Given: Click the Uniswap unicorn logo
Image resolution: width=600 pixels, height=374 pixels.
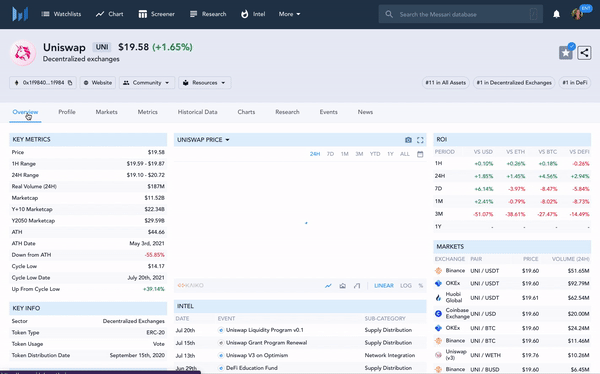Looking at the screenshot, I should tap(23, 53).
